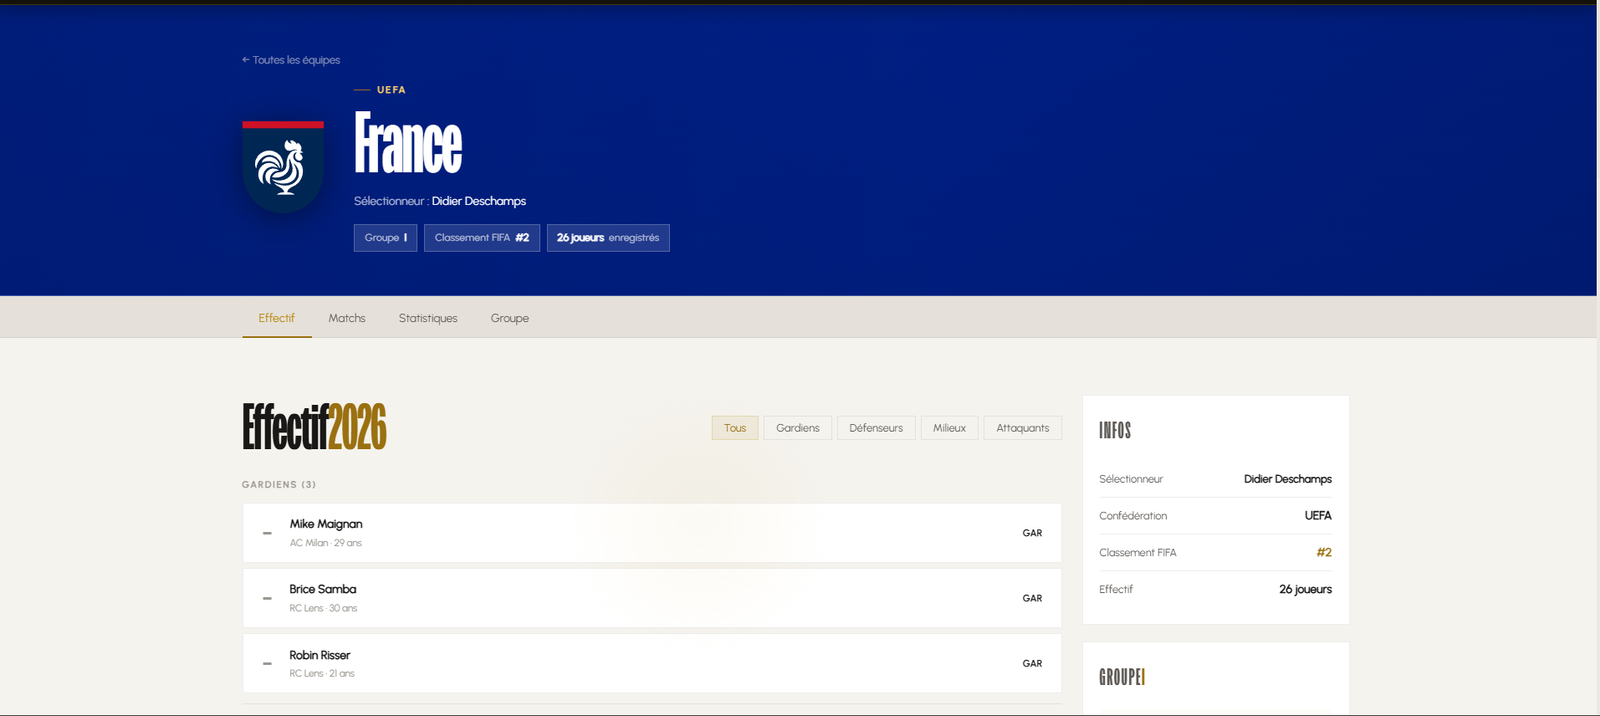The width and height of the screenshot is (1600, 716).
Task: Open the Statistiques tab
Action: pyautogui.click(x=428, y=318)
